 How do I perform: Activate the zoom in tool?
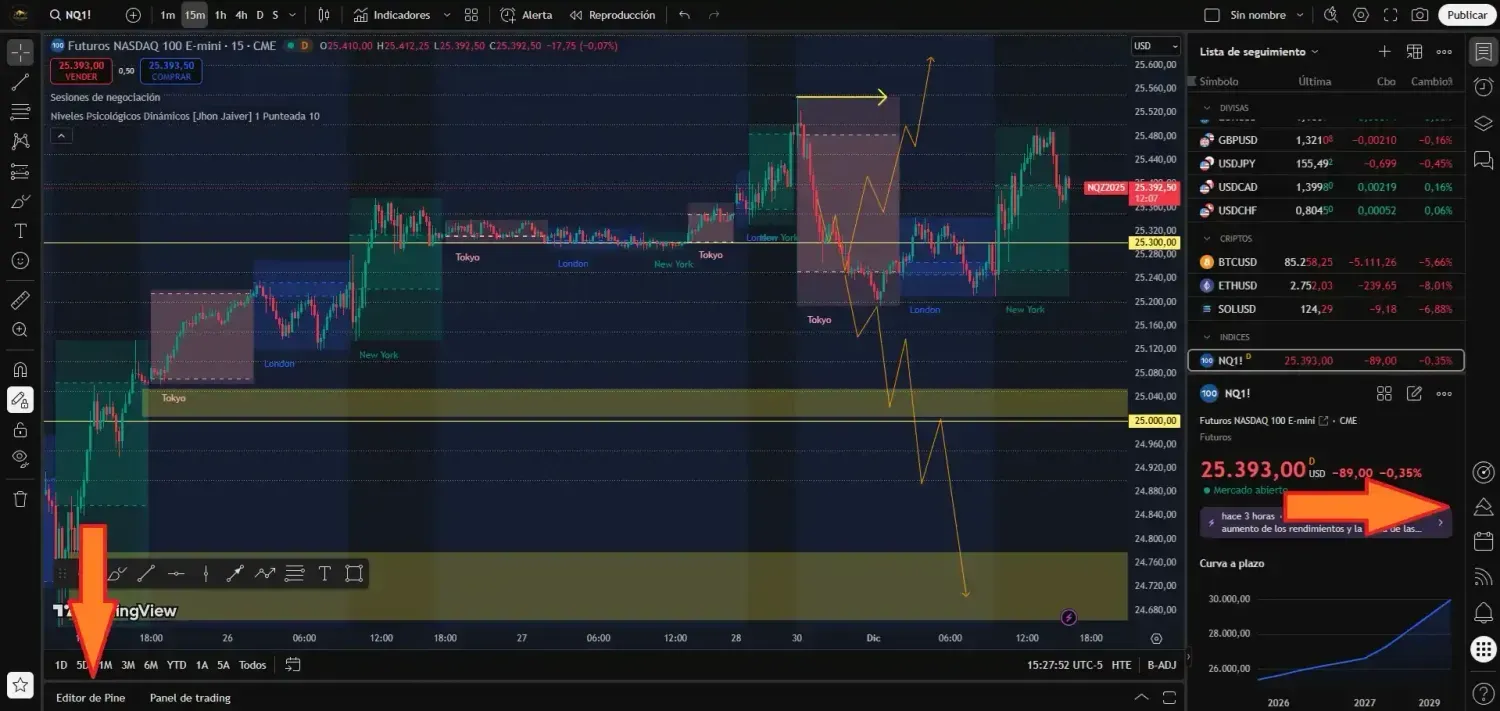pyautogui.click(x=20, y=329)
